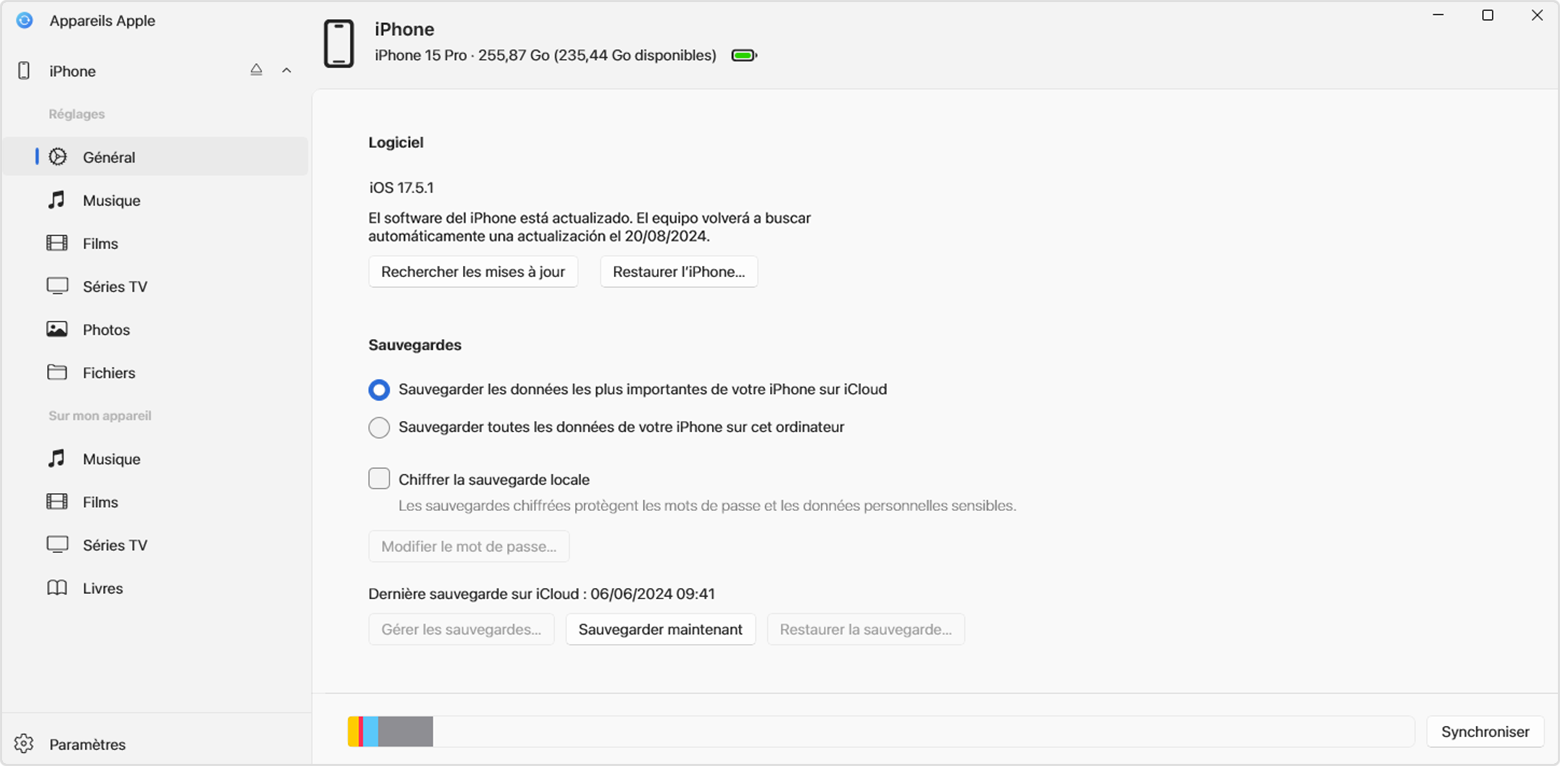Open Musique under Réglages

click(x=155, y=200)
